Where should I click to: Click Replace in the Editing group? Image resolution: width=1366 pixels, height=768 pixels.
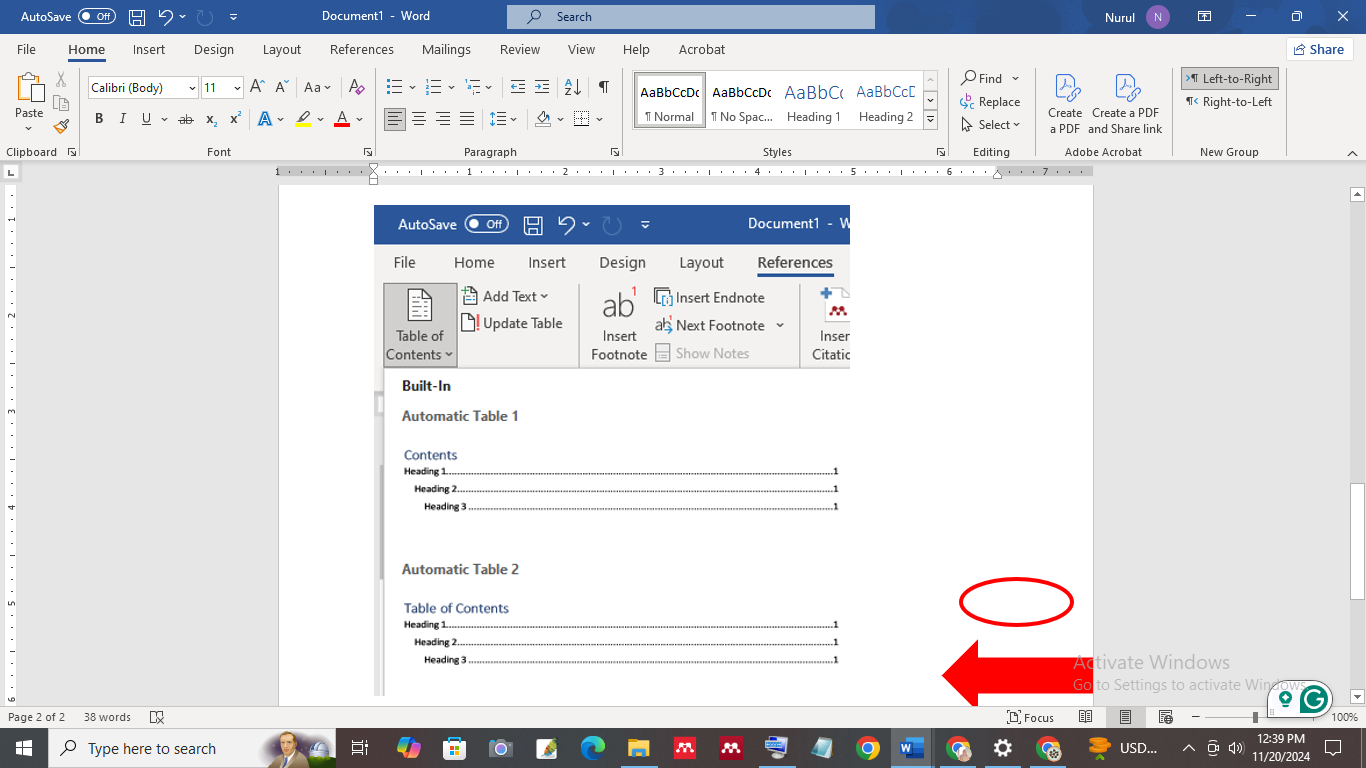(x=991, y=102)
